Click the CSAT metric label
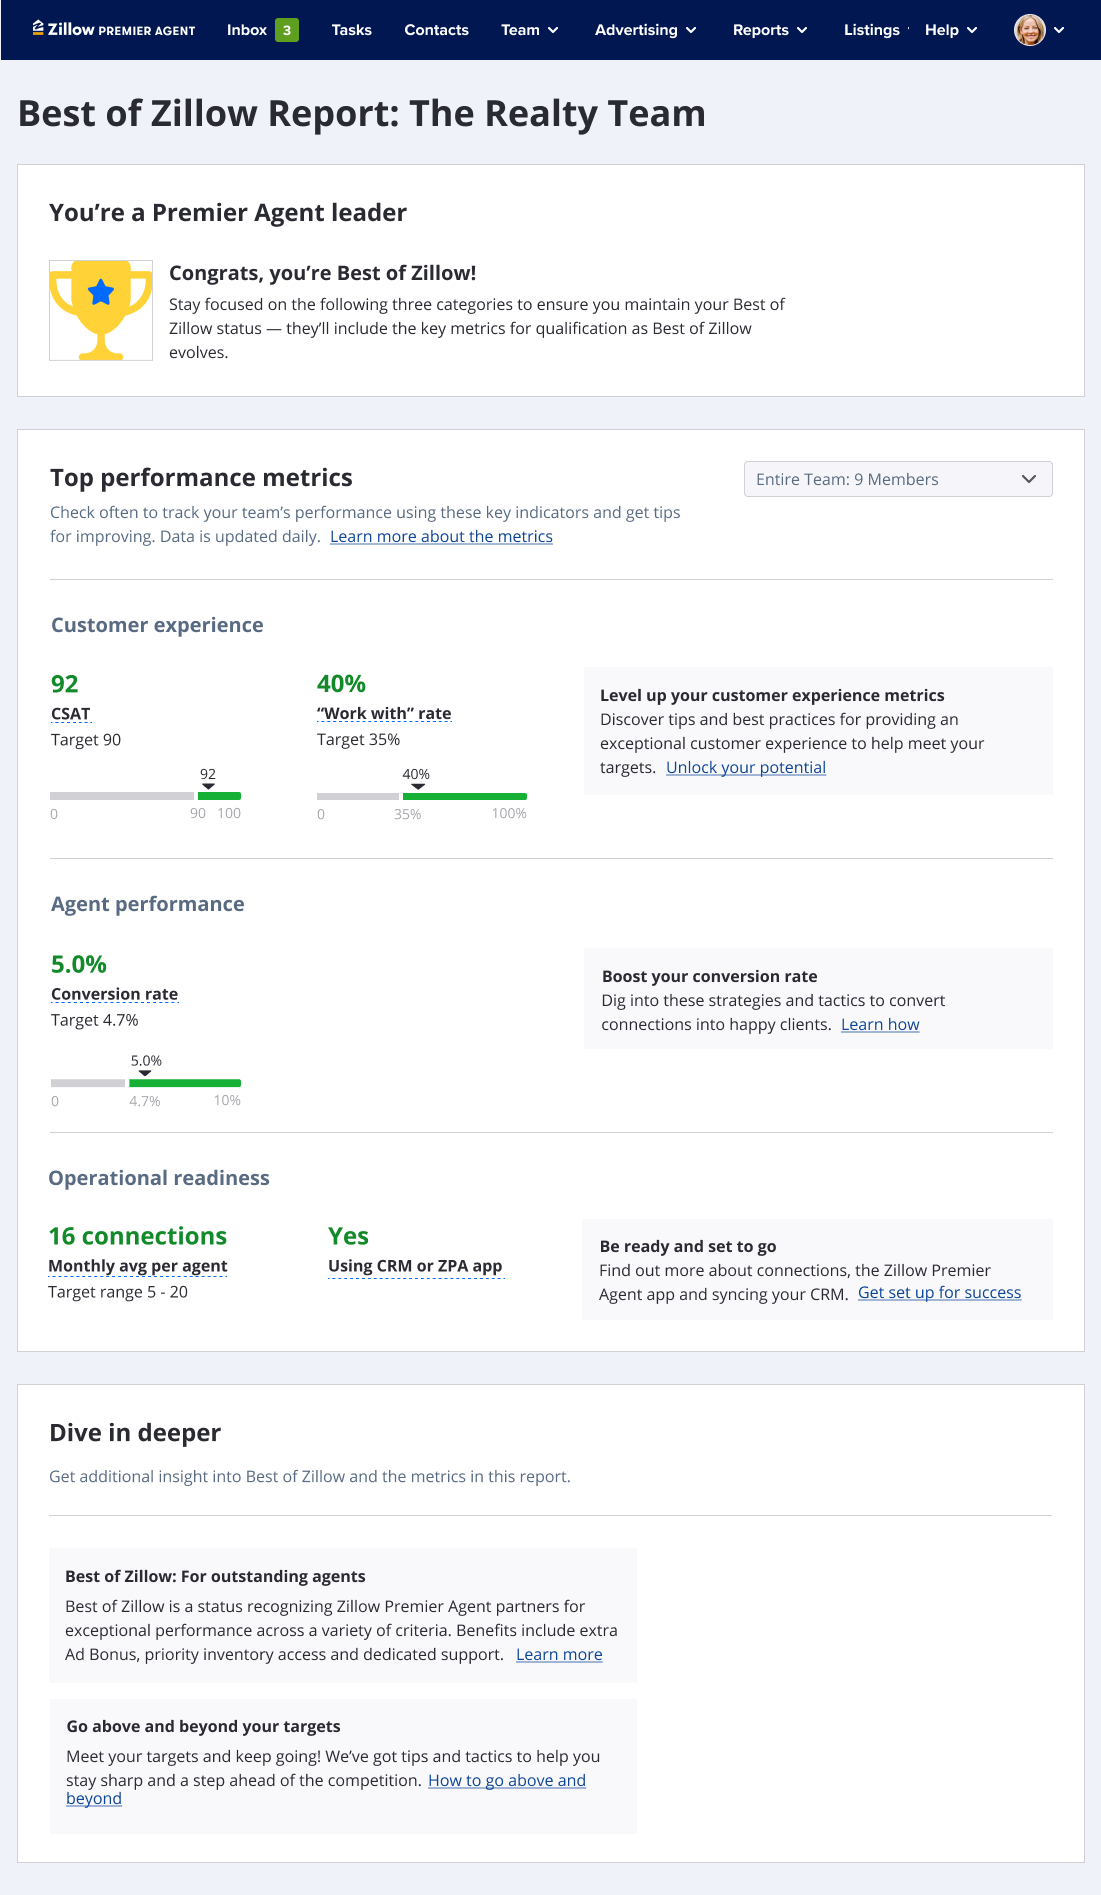Image resolution: width=1101 pixels, height=1895 pixels. pyautogui.click(x=71, y=713)
